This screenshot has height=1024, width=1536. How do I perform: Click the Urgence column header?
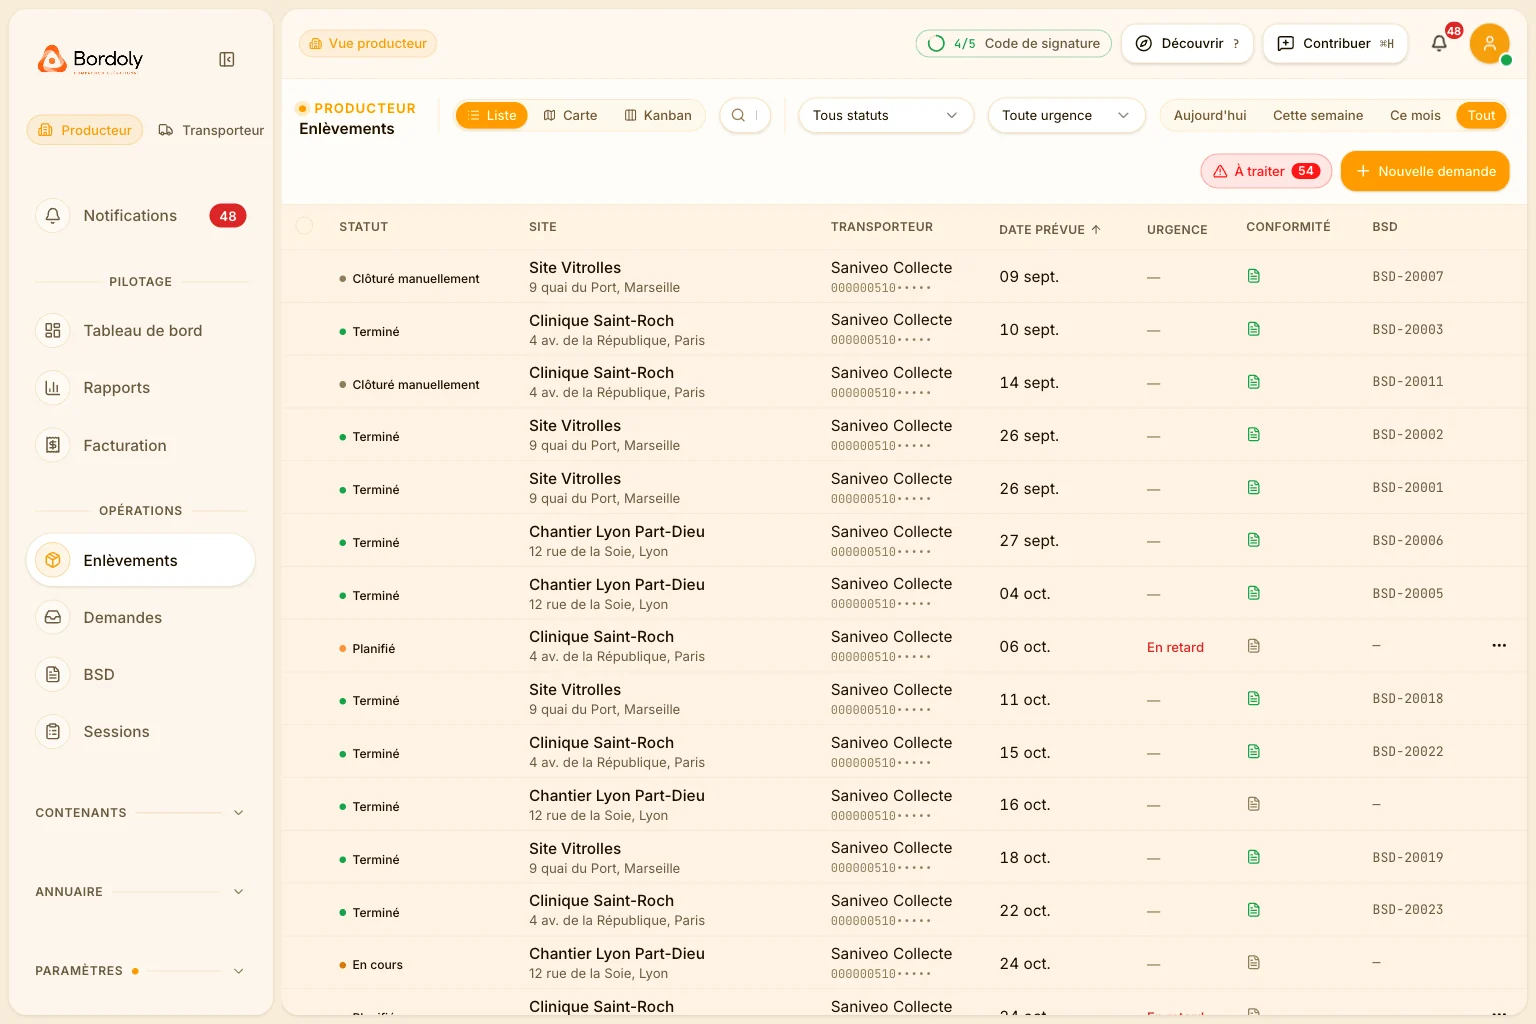click(1177, 229)
